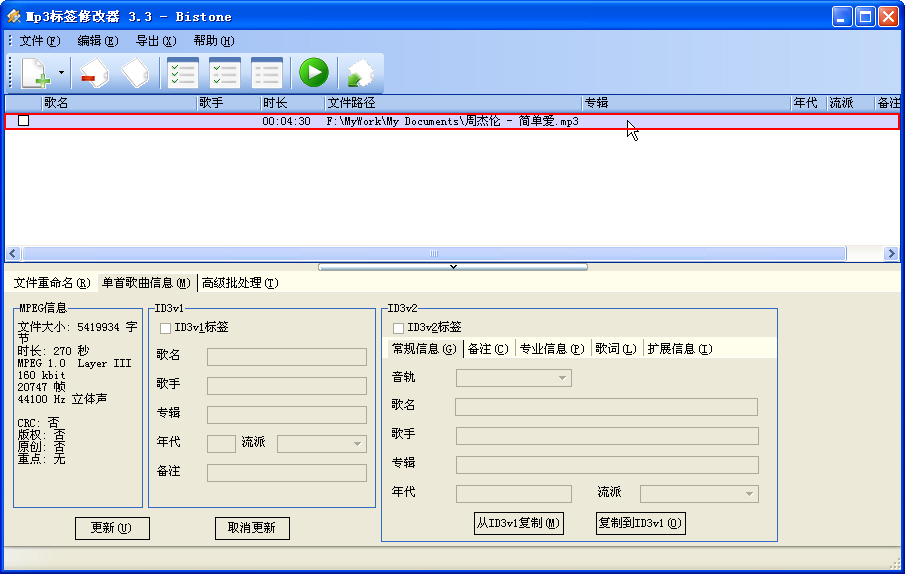Image resolution: width=905 pixels, height=574 pixels.
Task: Click the 从ID3v1复制 button
Action: (x=518, y=523)
